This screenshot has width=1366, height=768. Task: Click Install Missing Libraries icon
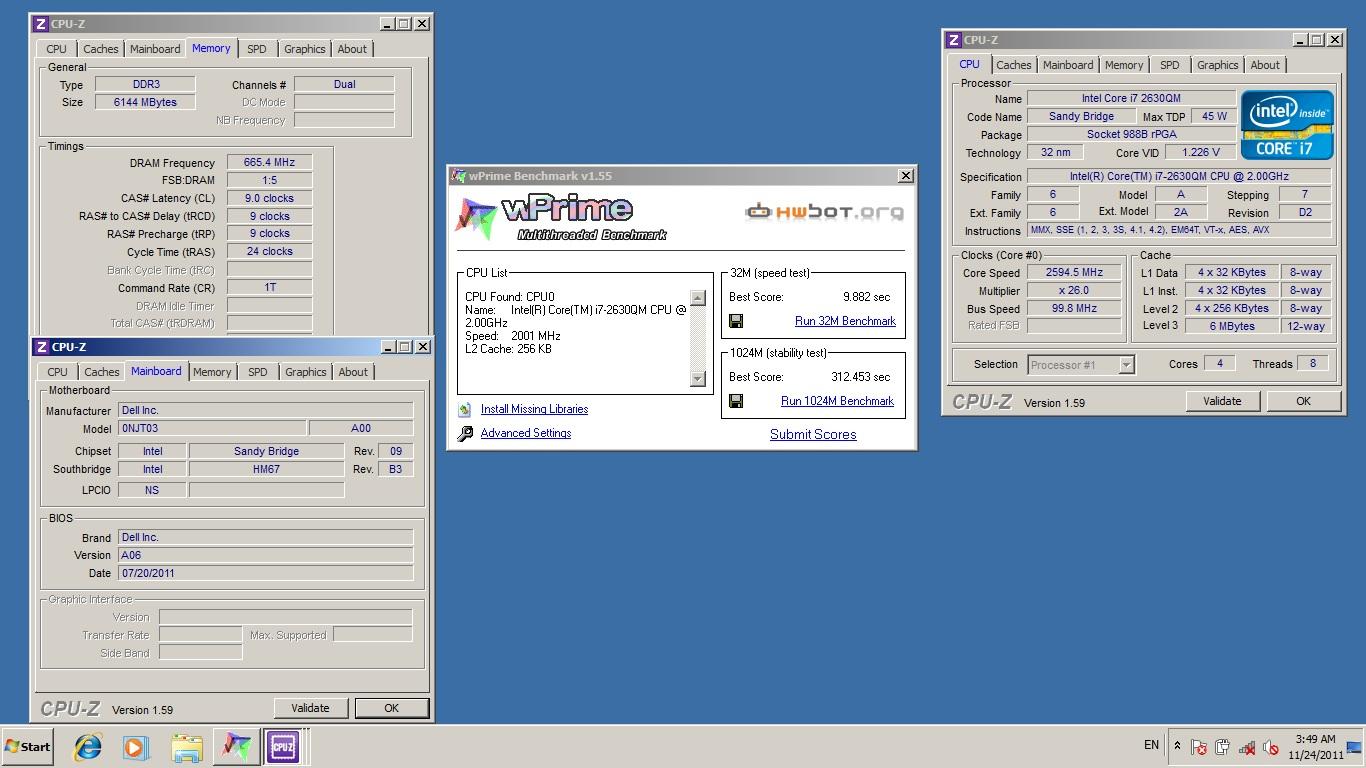click(x=465, y=410)
